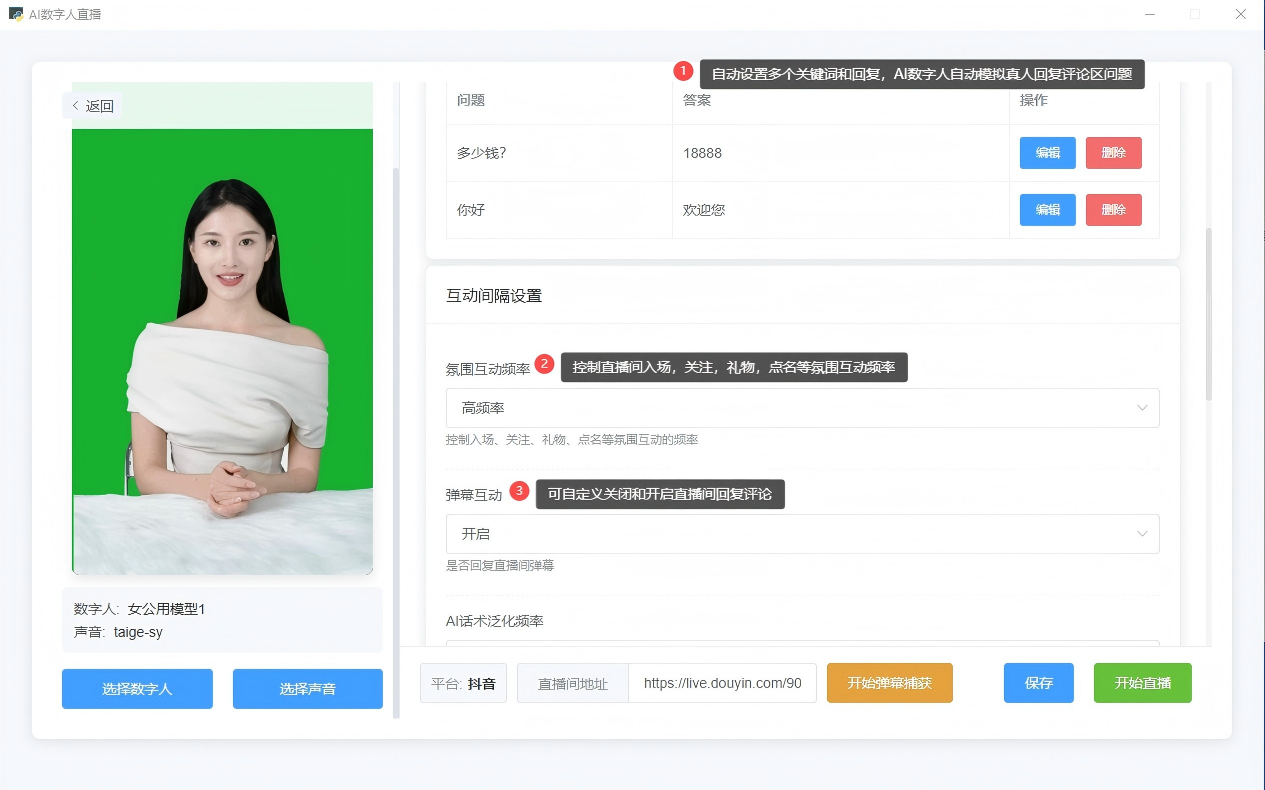Viewport: 1265px width, 790px height.
Task: Click the 弹幕互动 field label
Action: pyautogui.click(x=474, y=495)
